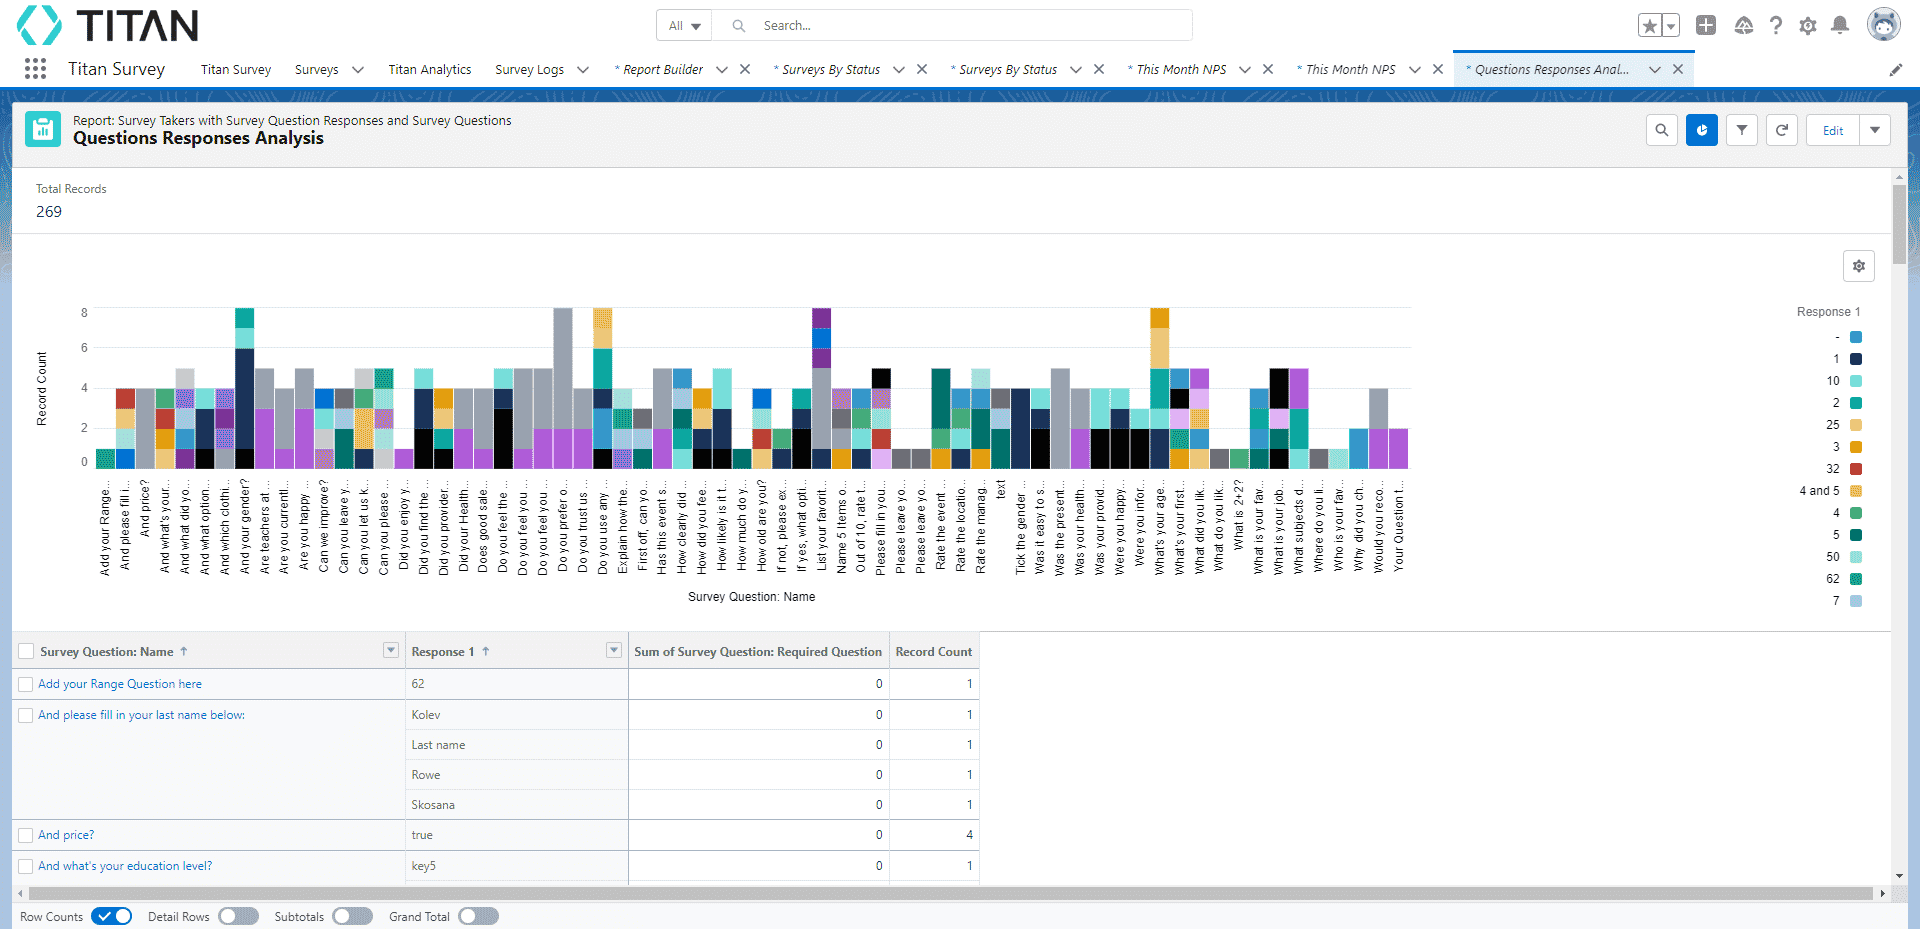Expand the Response 1 column filter dropdown
Viewport: 1920px width, 929px height.
pyautogui.click(x=613, y=650)
